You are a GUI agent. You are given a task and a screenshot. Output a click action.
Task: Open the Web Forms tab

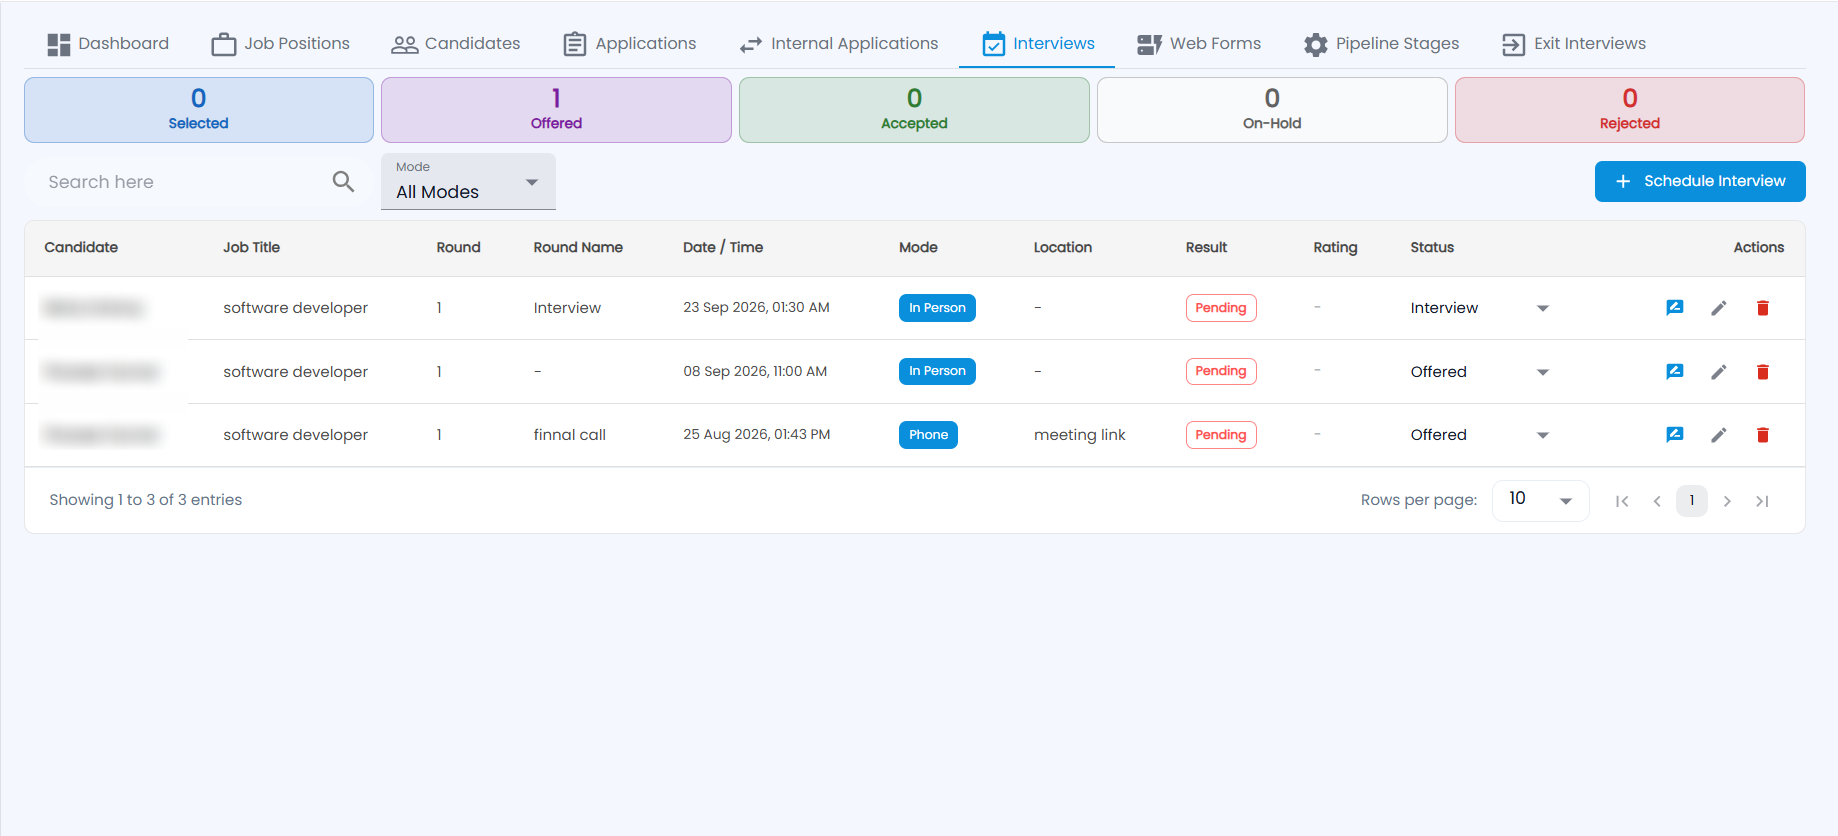coord(1199,44)
